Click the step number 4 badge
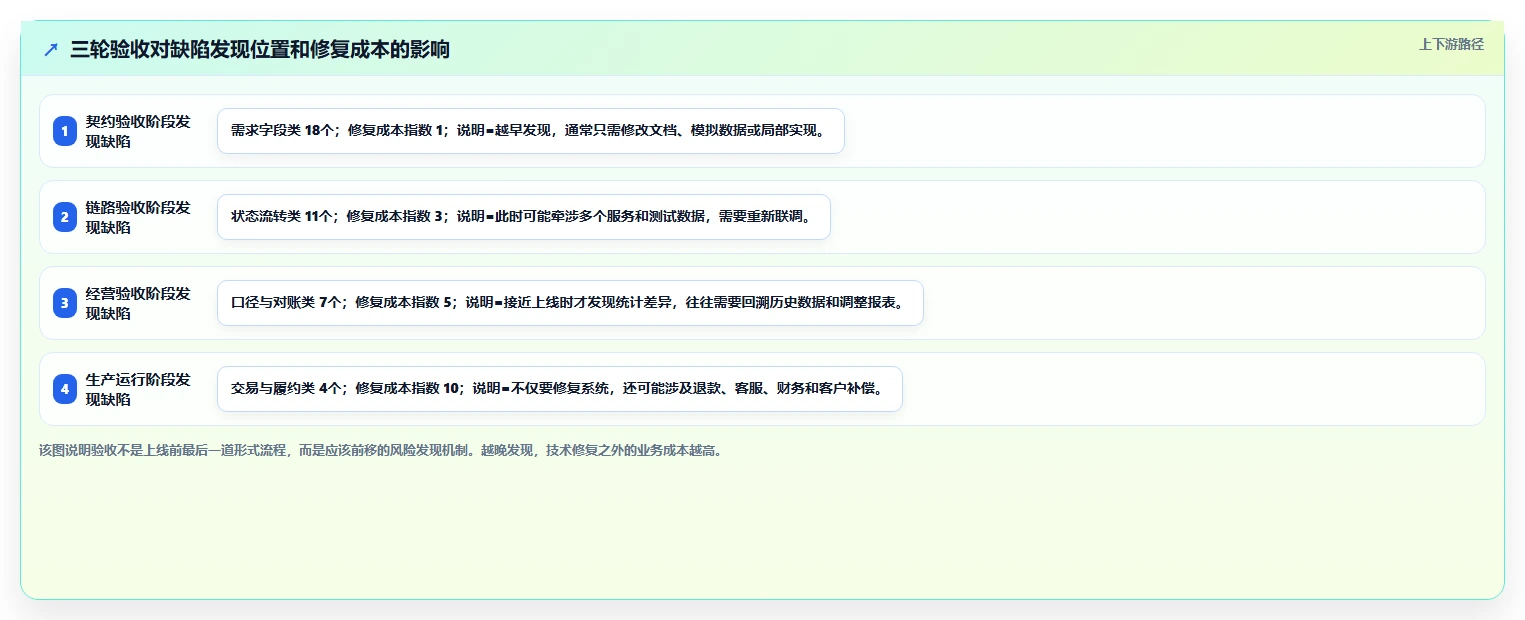 coord(65,389)
